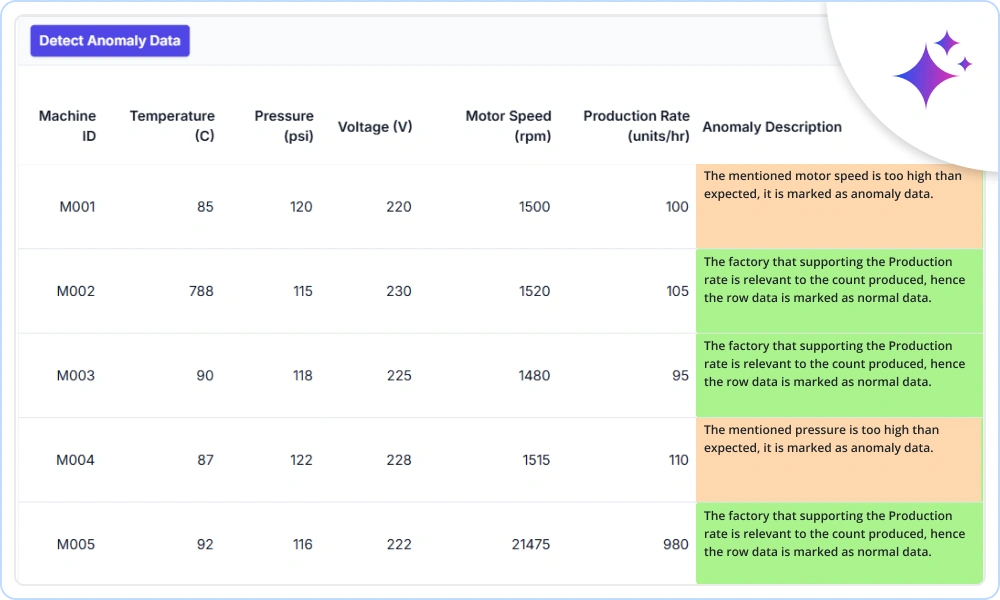Select the Motor Speed (rpm) header
The width and height of the screenshot is (1000, 600).
click(508, 126)
